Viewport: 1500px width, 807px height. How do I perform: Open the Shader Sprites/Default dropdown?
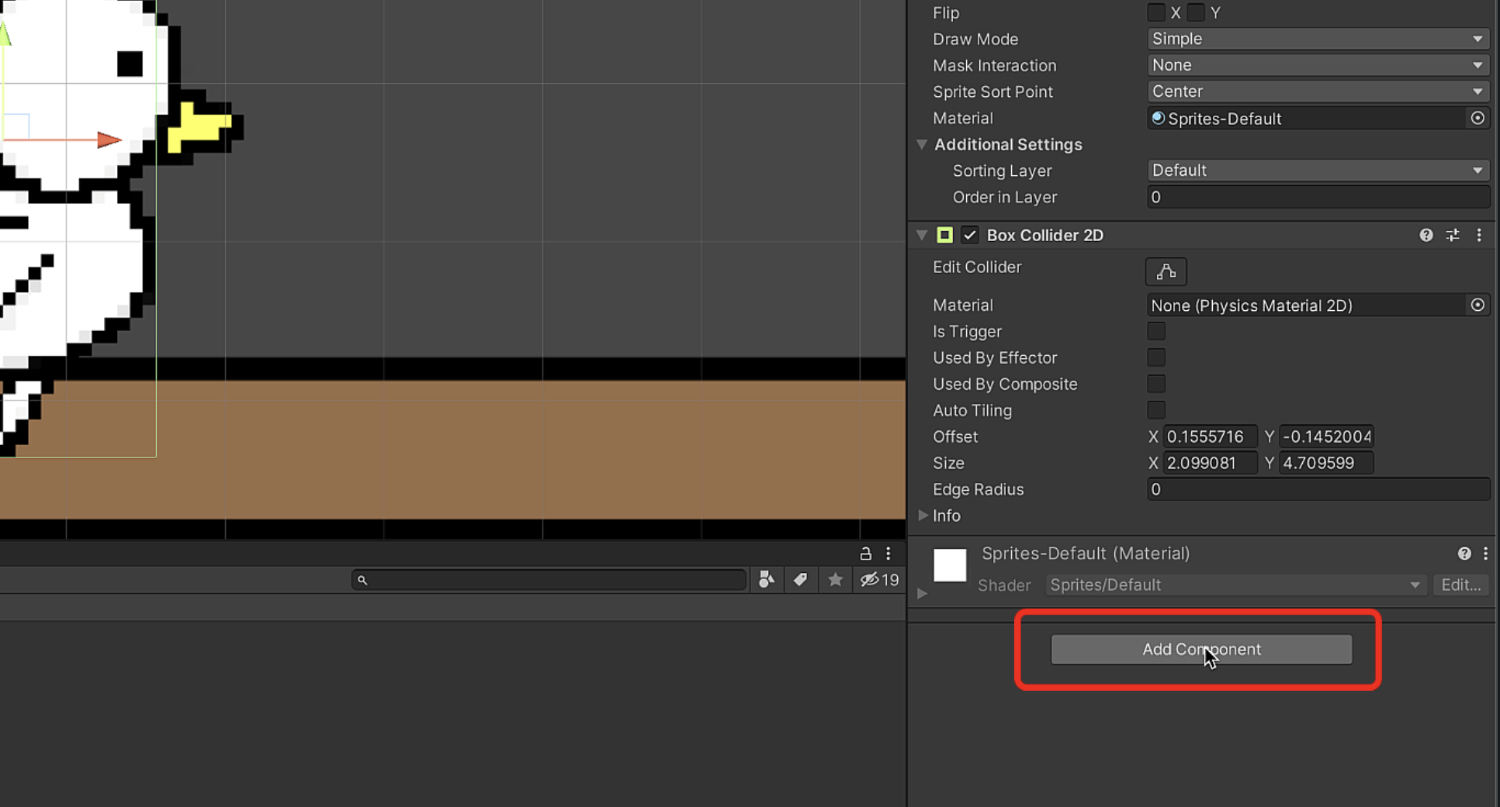coord(1236,585)
